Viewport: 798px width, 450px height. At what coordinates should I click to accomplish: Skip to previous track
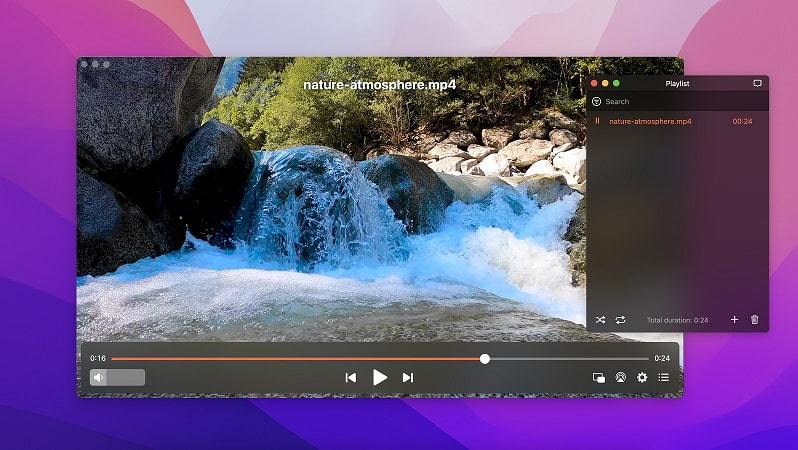[351, 377]
